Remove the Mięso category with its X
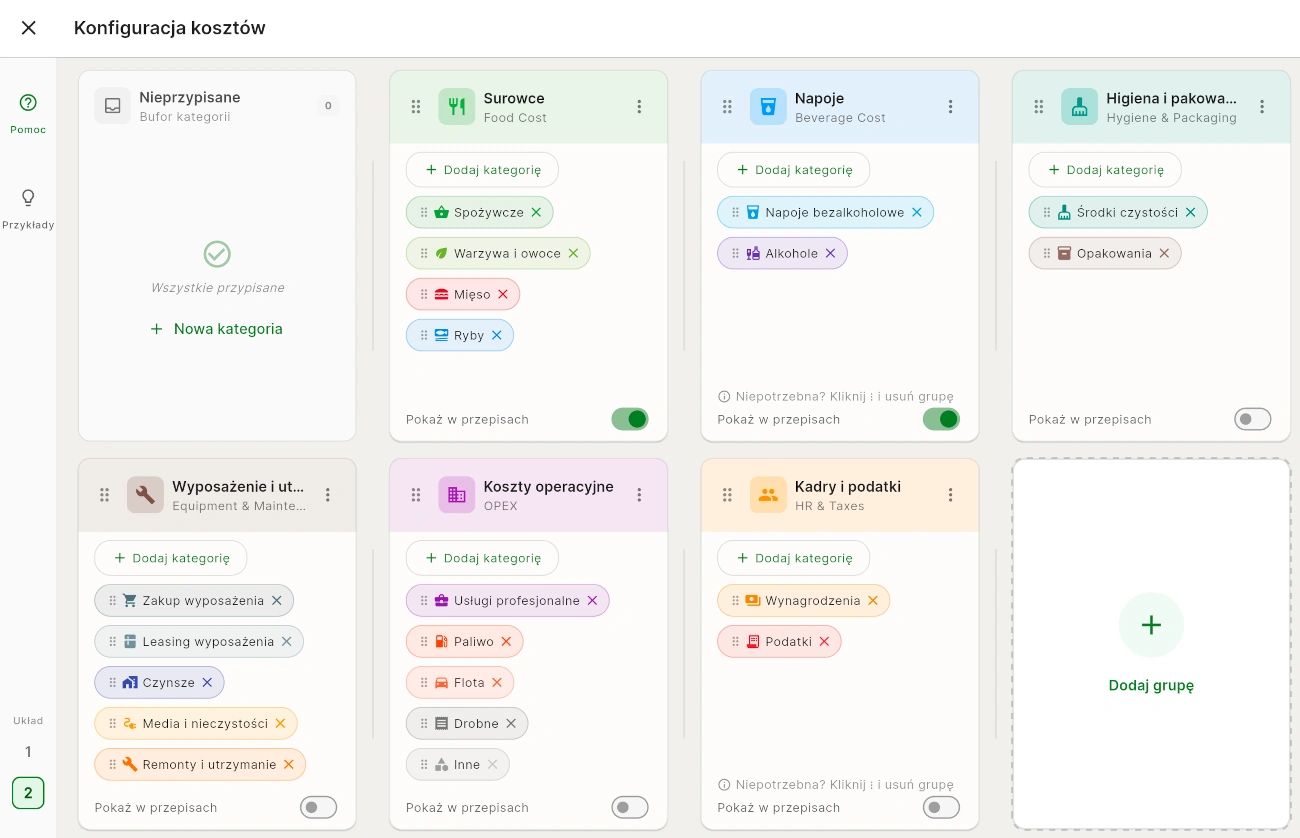 (x=503, y=294)
